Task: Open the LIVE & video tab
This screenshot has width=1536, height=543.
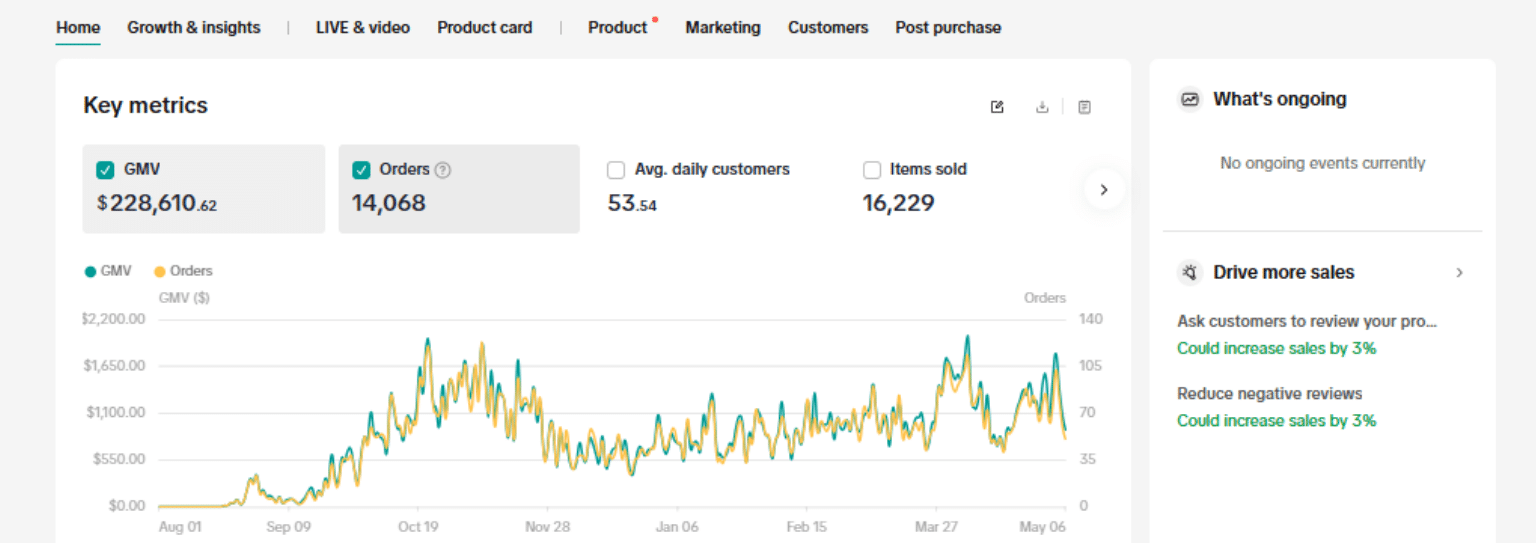Action: coord(362,28)
